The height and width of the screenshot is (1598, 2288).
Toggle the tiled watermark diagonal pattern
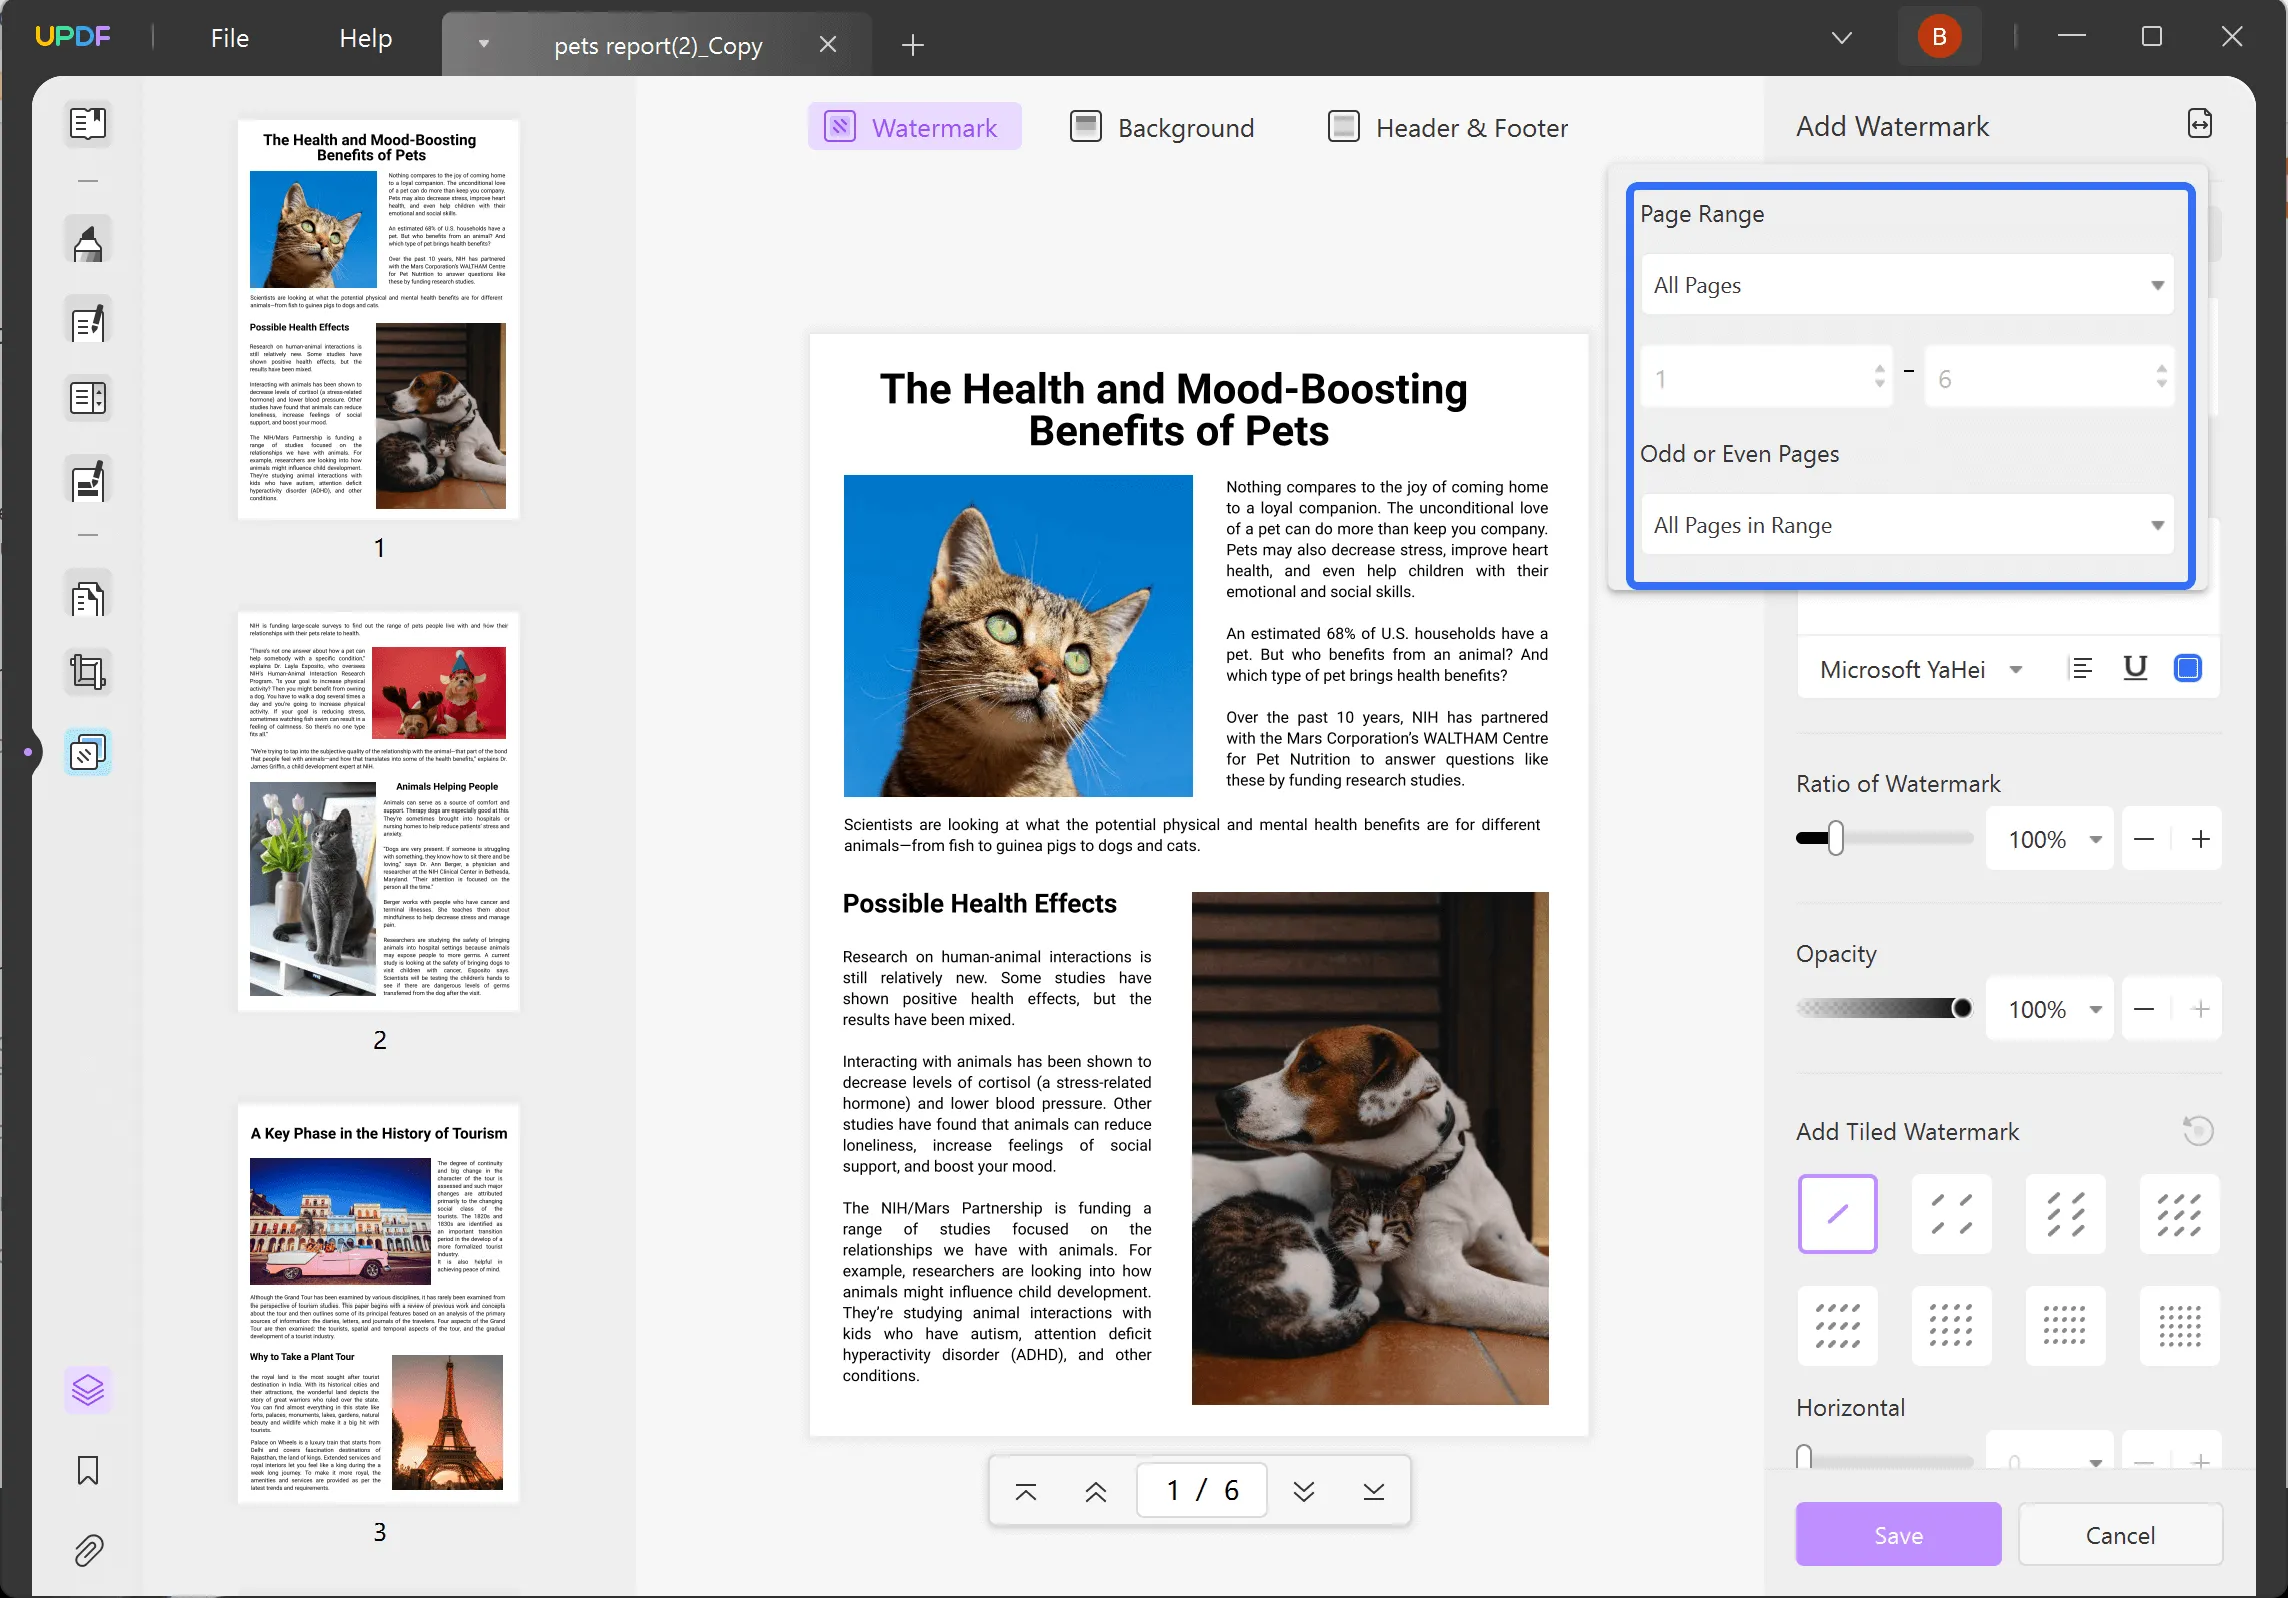[1838, 1212]
